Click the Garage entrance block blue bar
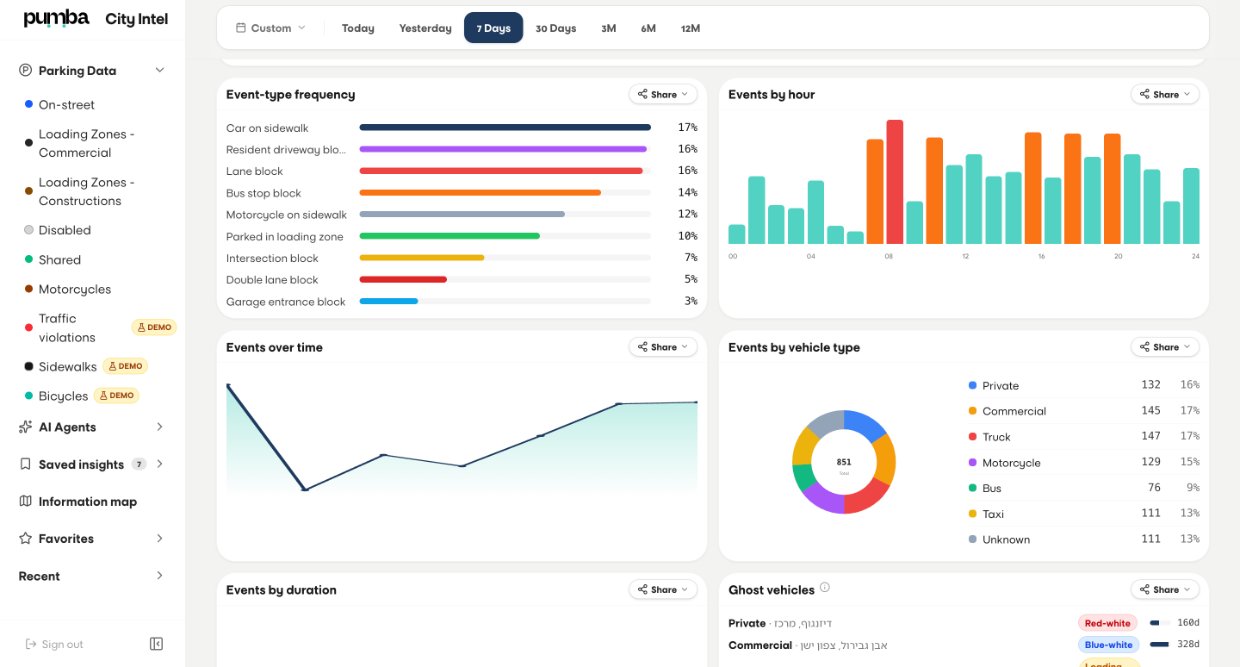 point(388,301)
